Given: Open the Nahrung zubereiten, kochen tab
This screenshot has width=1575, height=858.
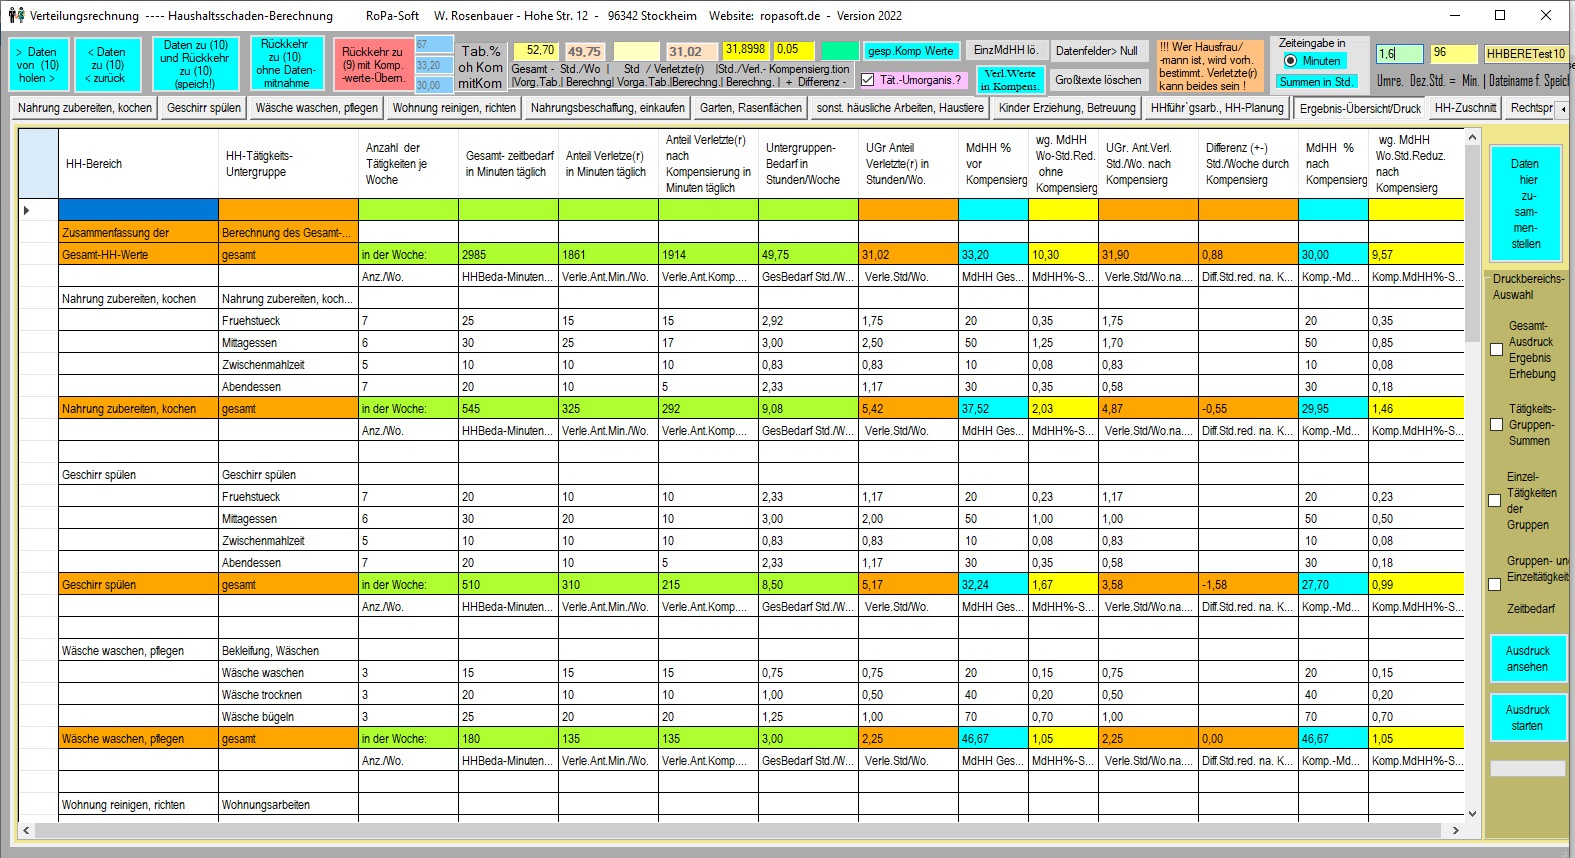Looking at the screenshot, I should tap(85, 108).
